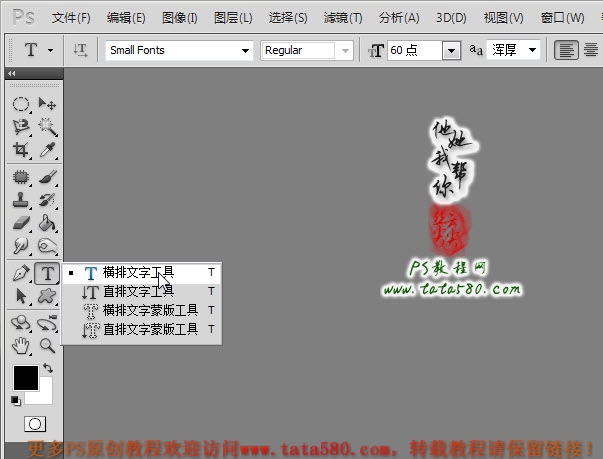Swap foreground and background colors

(x=48, y=368)
